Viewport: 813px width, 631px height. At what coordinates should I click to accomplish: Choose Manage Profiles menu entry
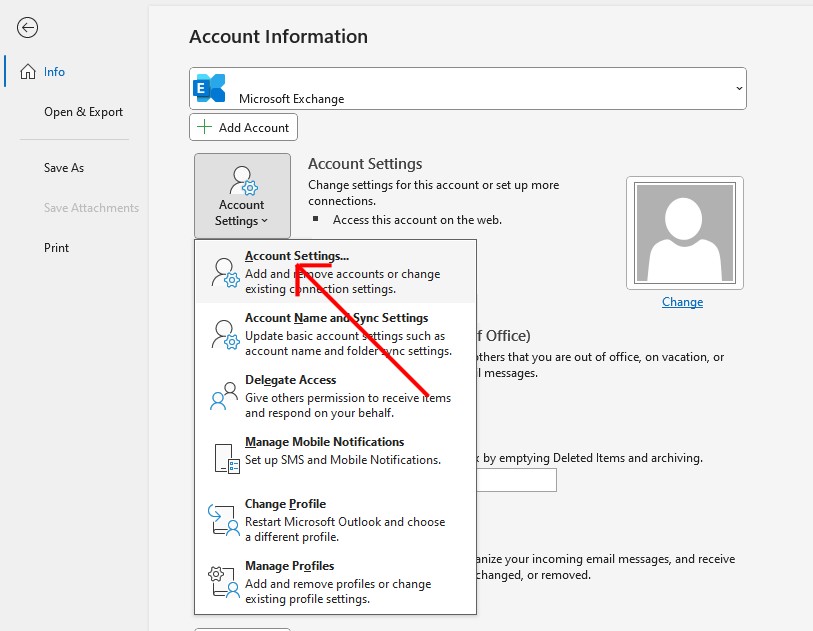pyautogui.click(x=335, y=582)
